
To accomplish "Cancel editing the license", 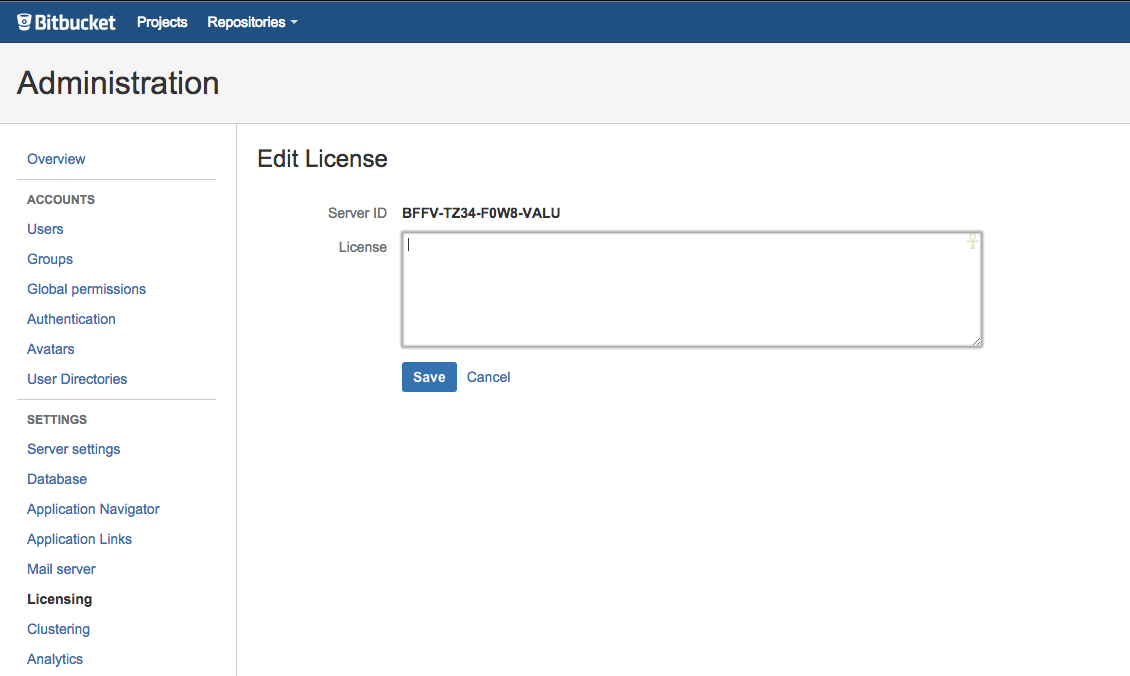I will point(489,377).
